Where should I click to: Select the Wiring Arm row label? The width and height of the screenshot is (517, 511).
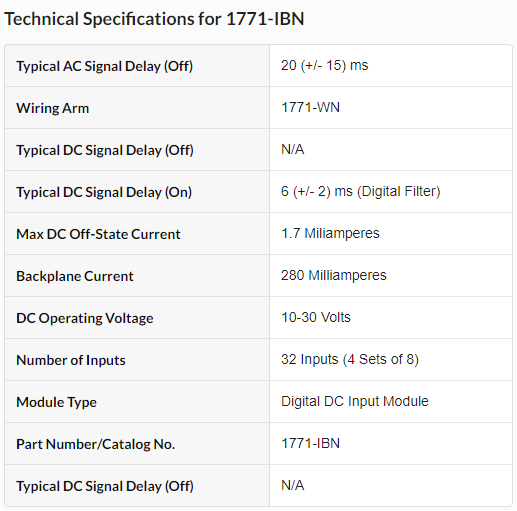[53, 108]
